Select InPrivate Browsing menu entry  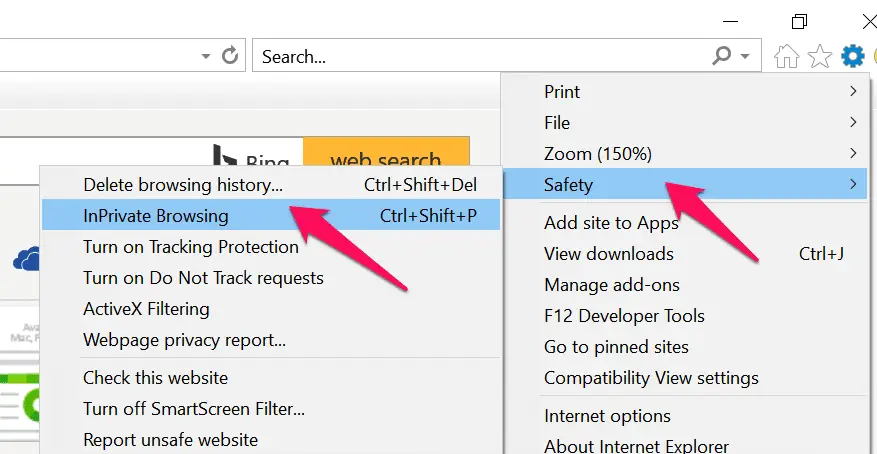pyautogui.click(x=271, y=215)
